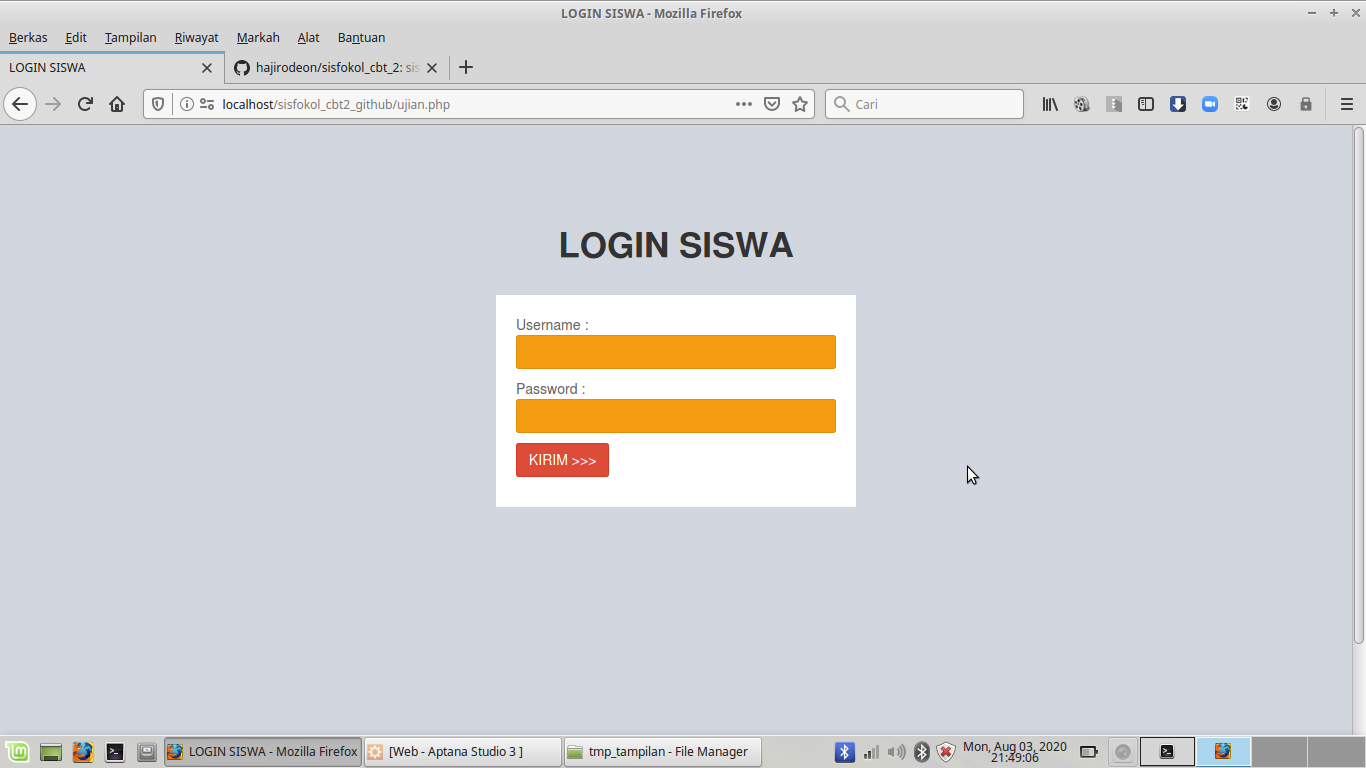Switch to the LOGIN SISWA tab
Screen dimensions: 1366x768
click(x=112, y=68)
